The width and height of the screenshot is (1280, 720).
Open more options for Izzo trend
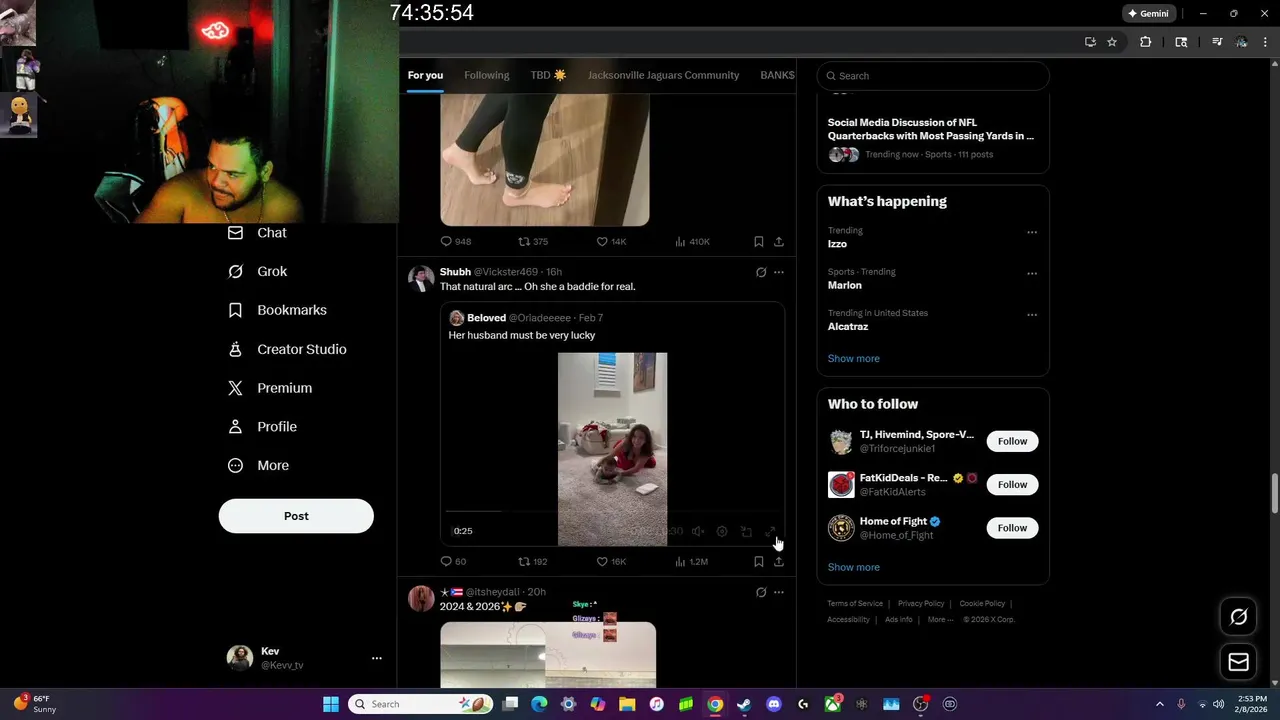tap(1032, 232)
